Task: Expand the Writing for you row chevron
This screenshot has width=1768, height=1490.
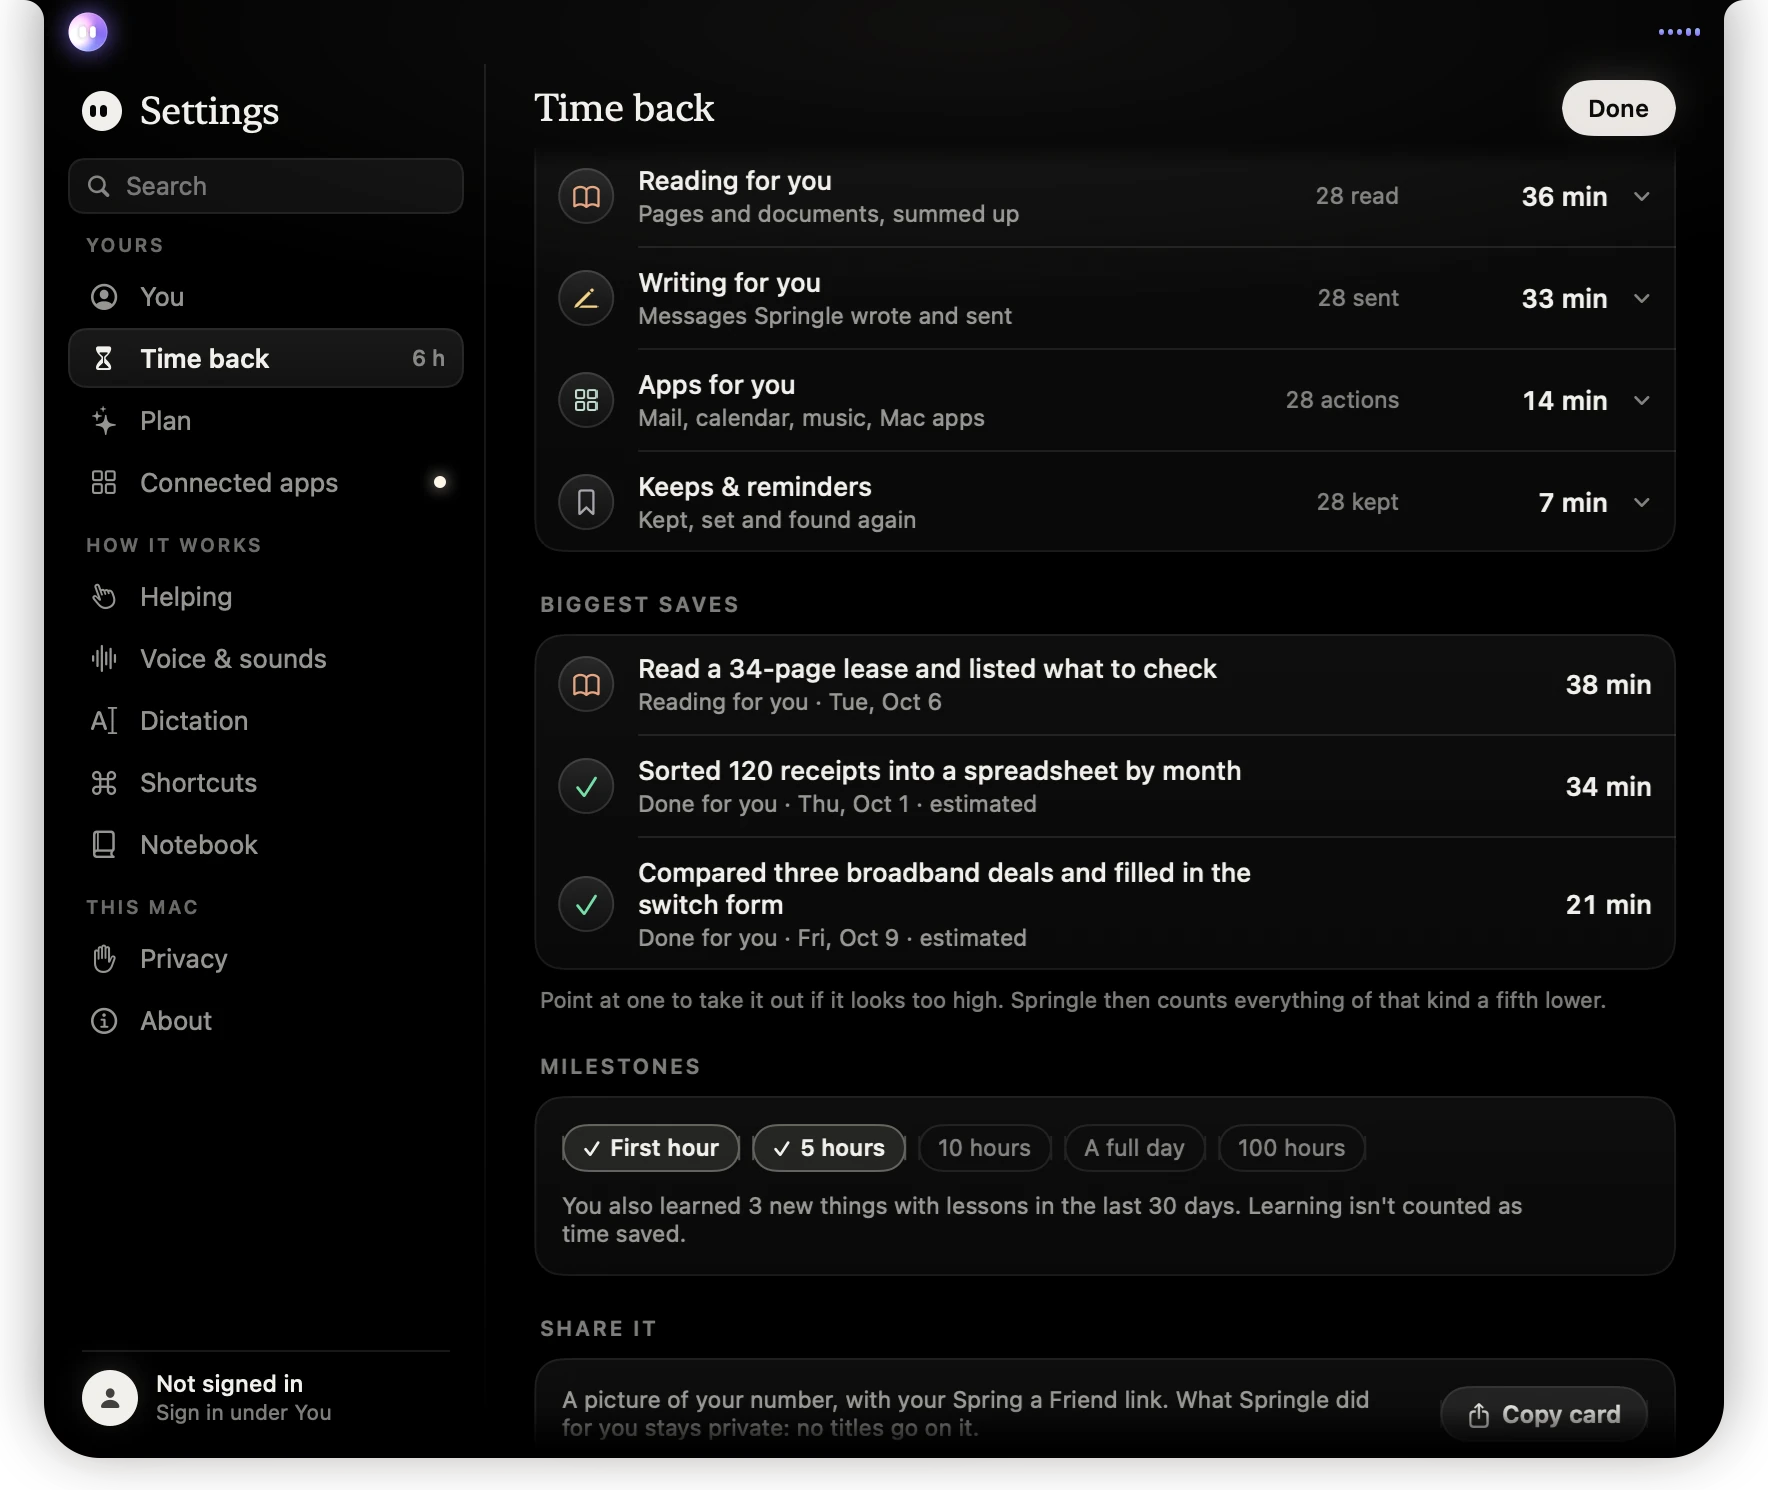Action: click(1641, 298)
